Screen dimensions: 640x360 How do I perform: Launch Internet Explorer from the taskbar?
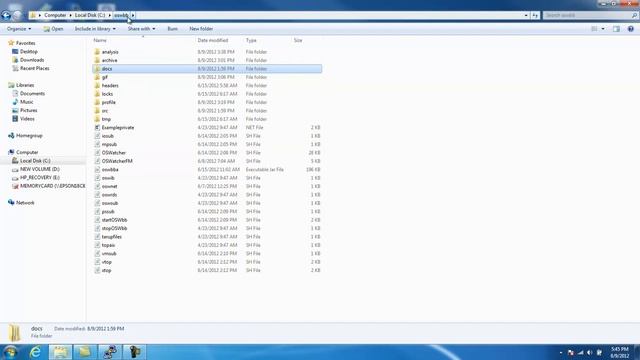click(36, 352)
